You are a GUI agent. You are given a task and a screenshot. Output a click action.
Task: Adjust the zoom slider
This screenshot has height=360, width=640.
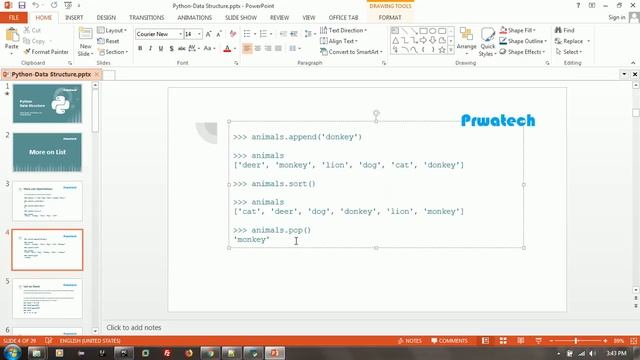click(576, 341)
